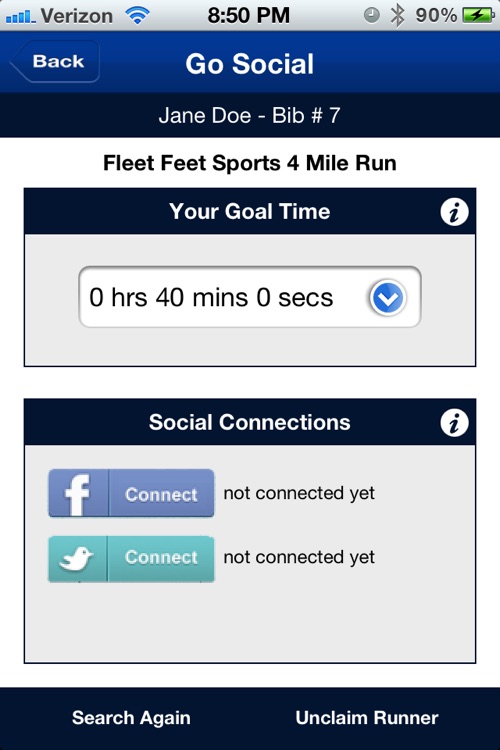Tap the Verizon signal bars
This screenshot has height=750, width=500.
21,17
